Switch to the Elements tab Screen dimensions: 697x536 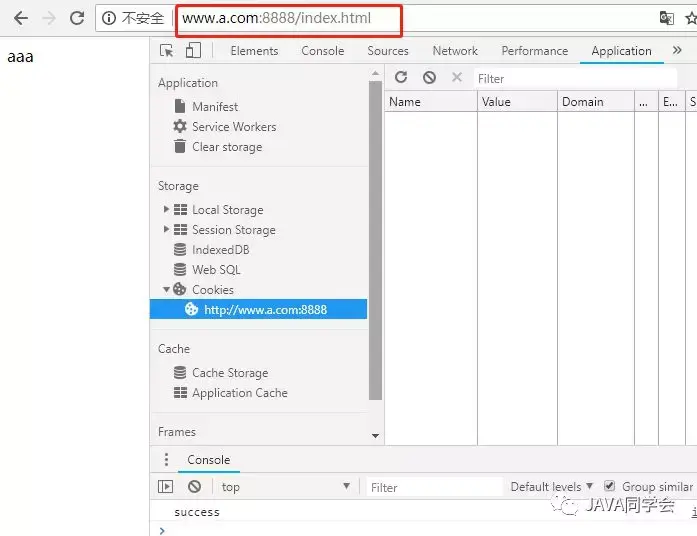pyautogui.click(x=254, y=51)
